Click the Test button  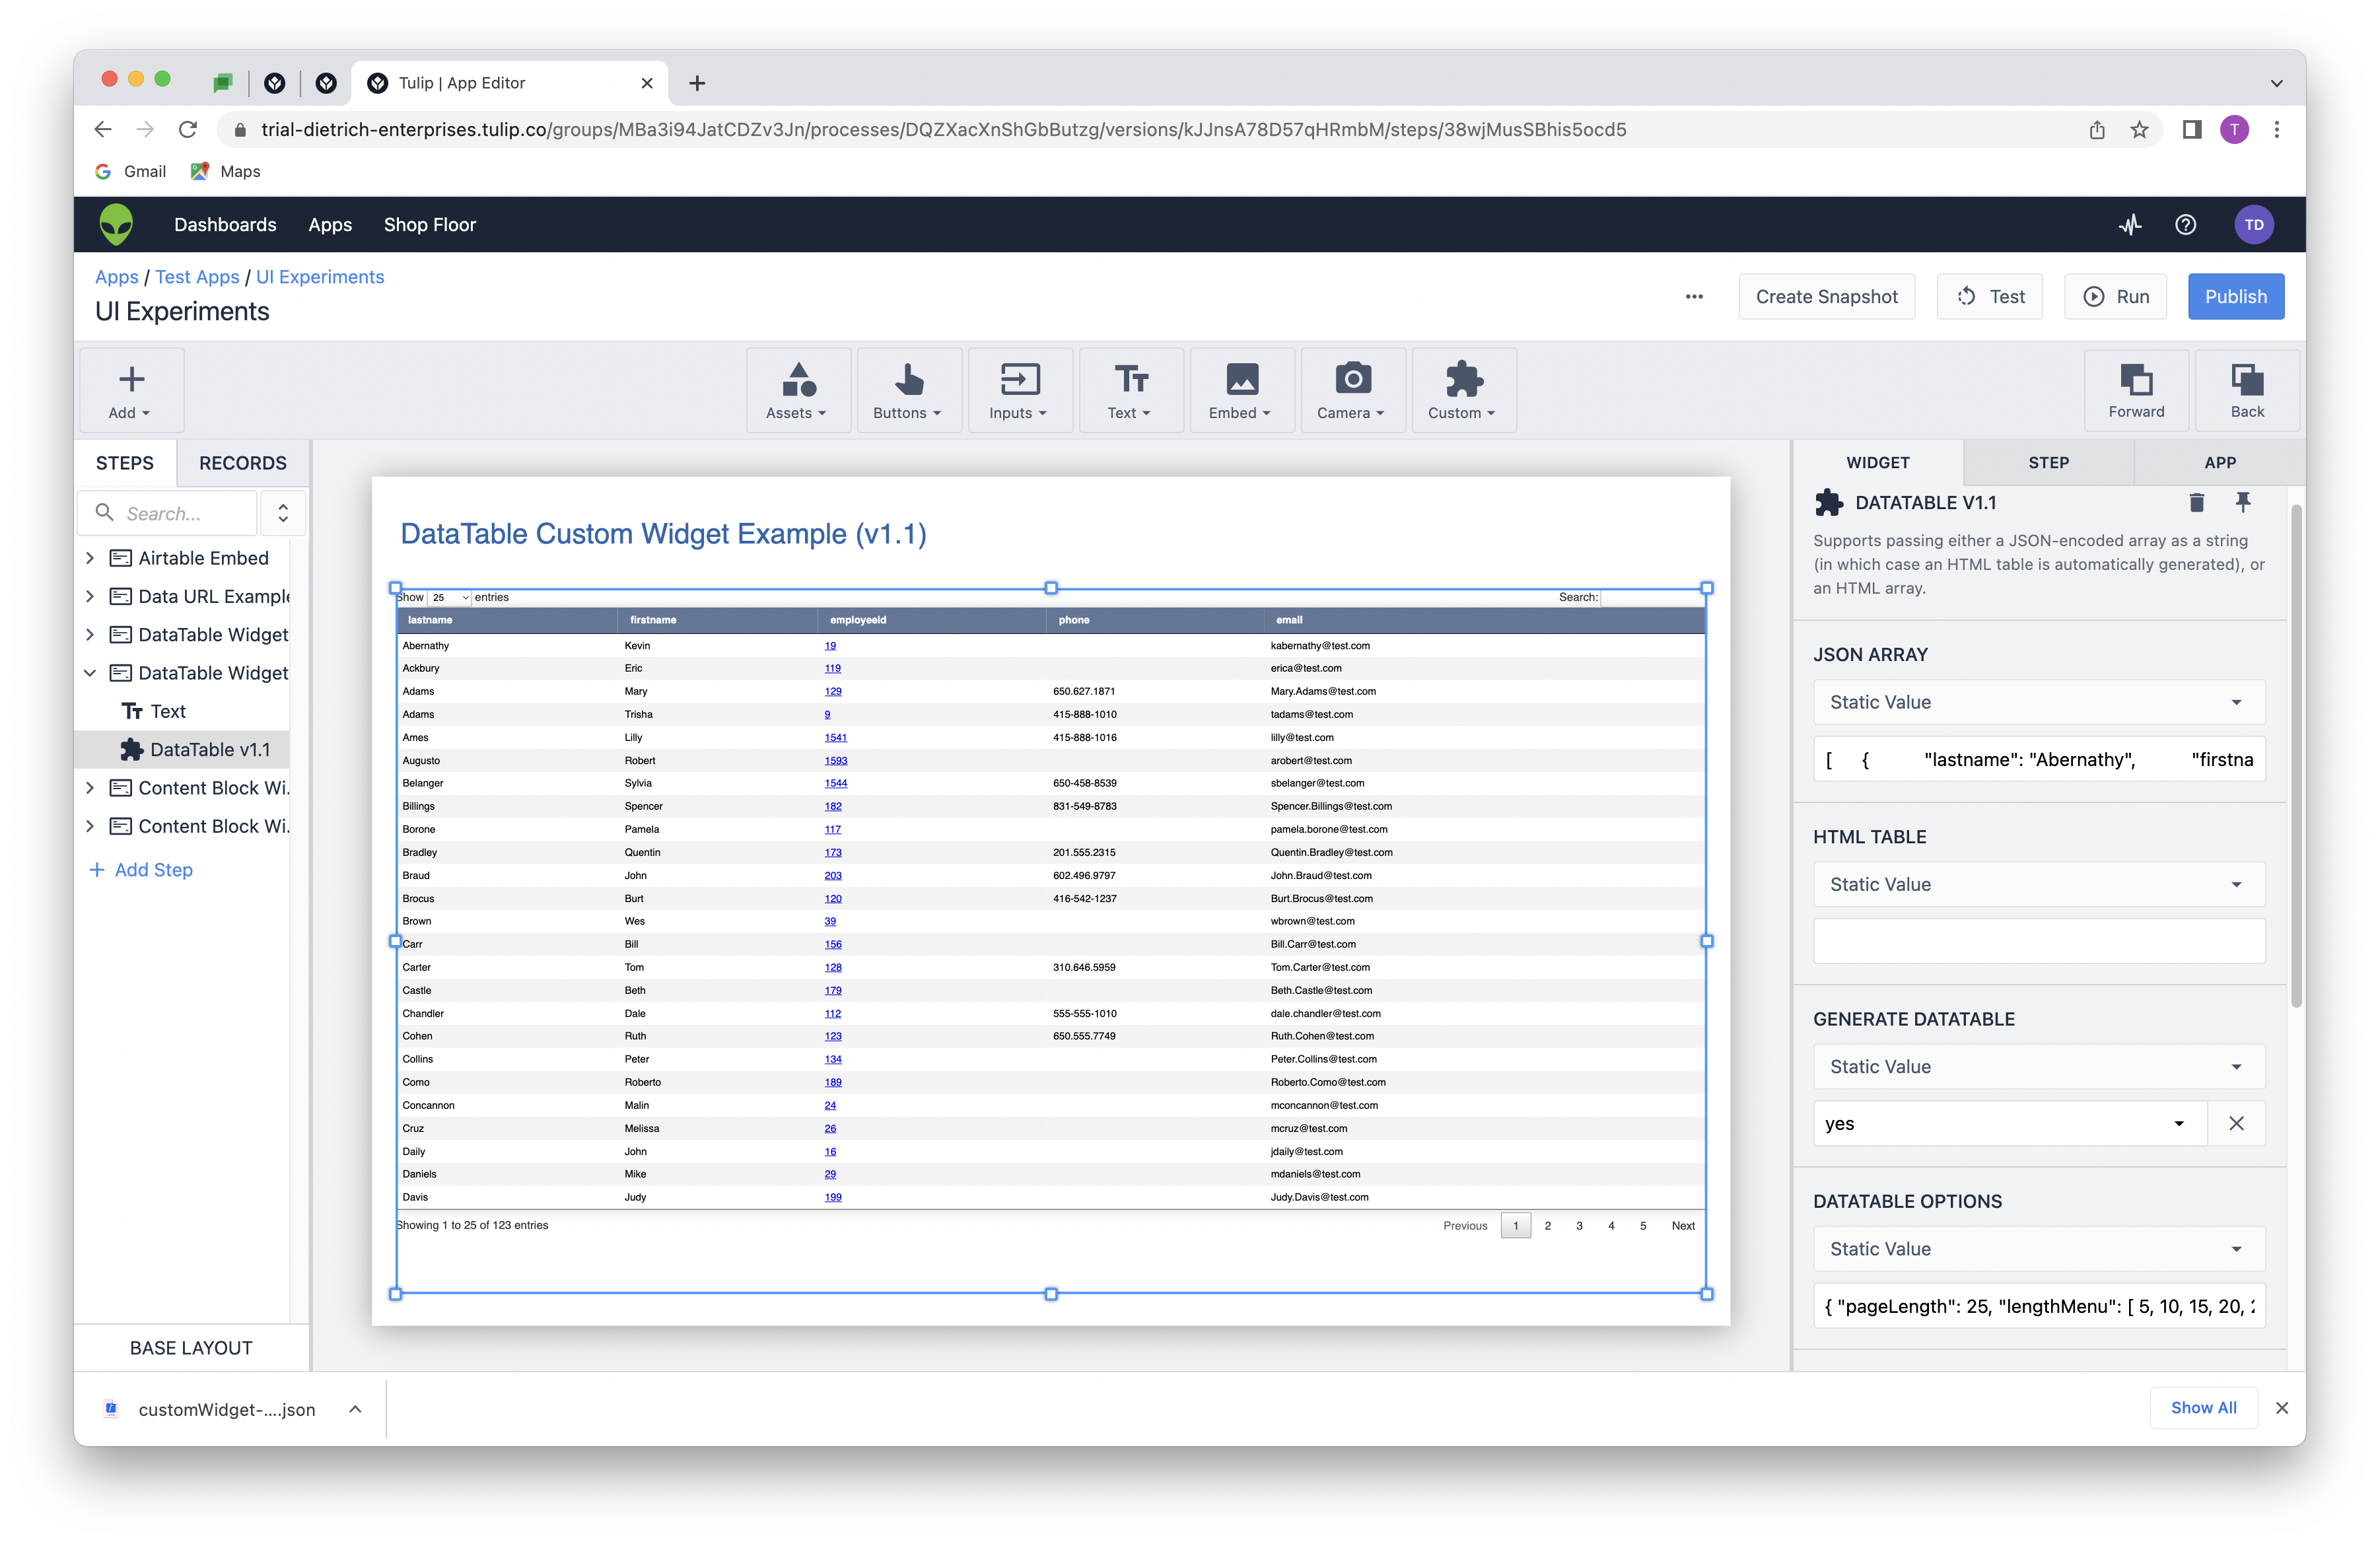click(x=1990, y=296)
